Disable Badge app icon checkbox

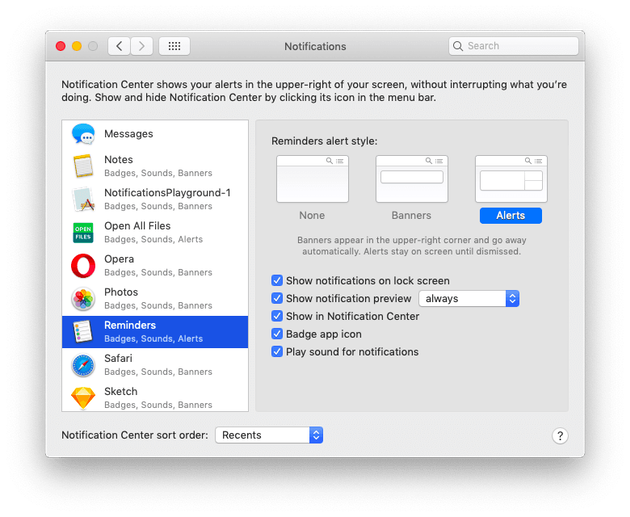coord(277,334)
